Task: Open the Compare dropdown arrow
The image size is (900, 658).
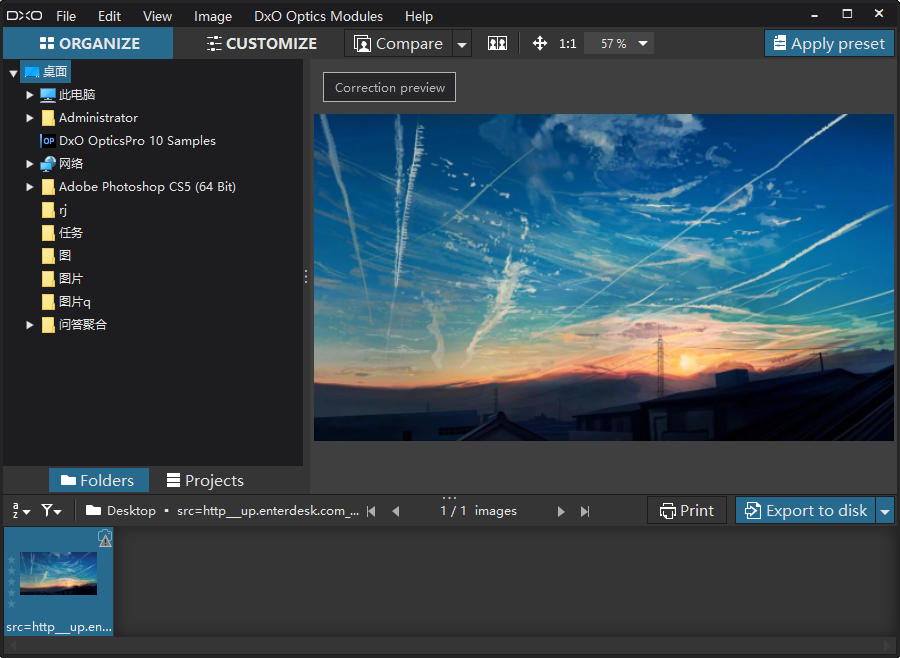Action: pos(462,44)
